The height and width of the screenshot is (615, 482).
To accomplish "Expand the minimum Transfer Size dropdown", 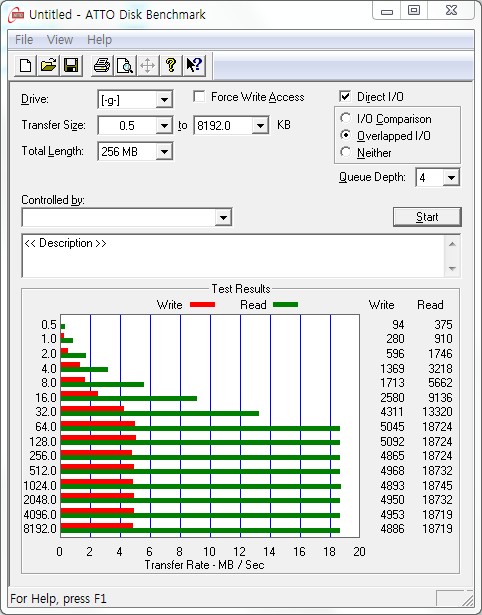I will point(164,126).
